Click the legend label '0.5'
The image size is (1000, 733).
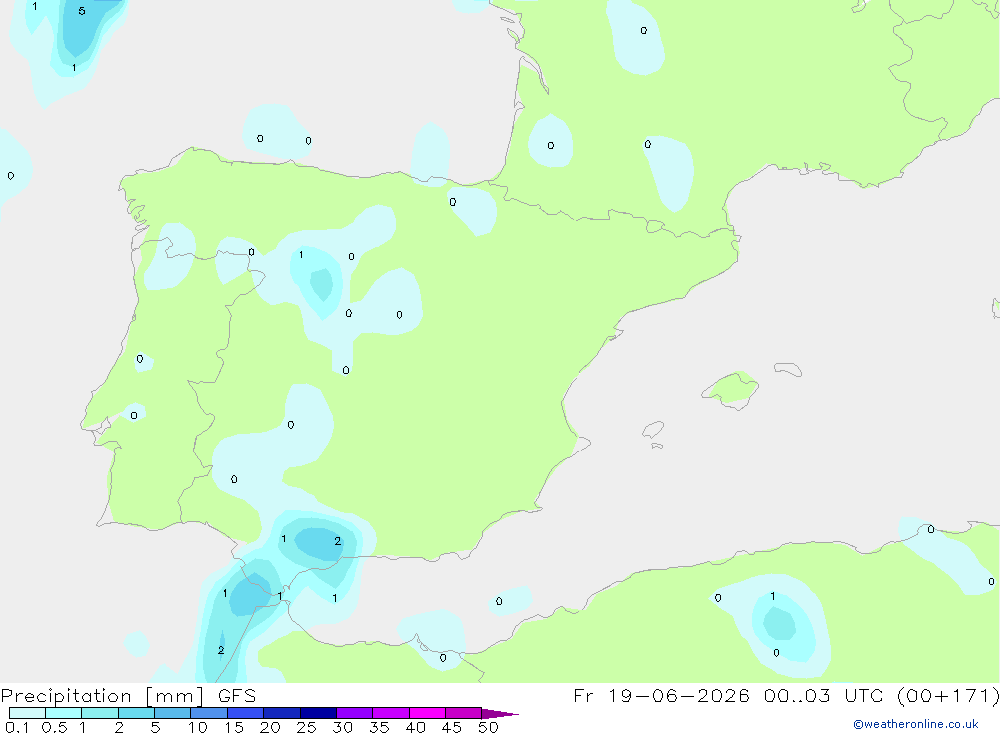[54, 727]
